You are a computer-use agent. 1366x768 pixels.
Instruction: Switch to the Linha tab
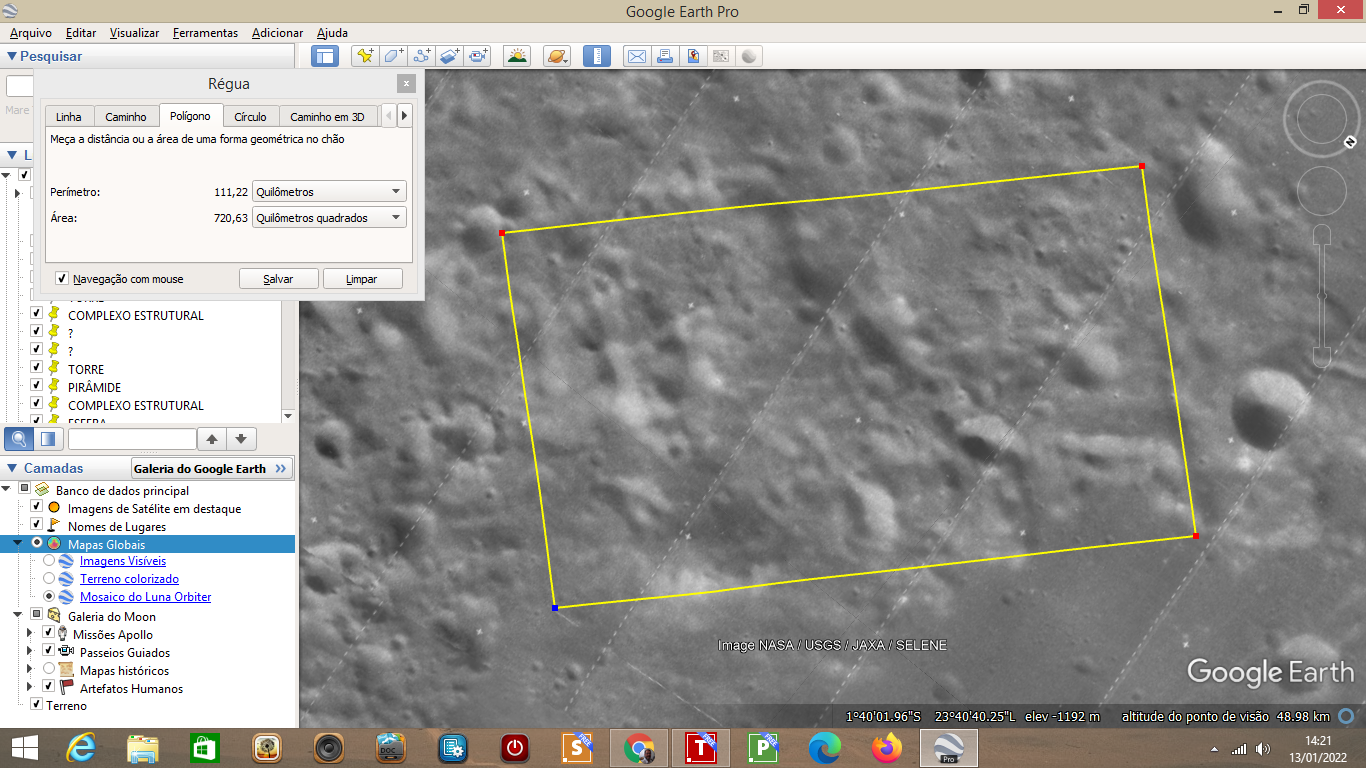pyautogui.click(x=69, y=117)
